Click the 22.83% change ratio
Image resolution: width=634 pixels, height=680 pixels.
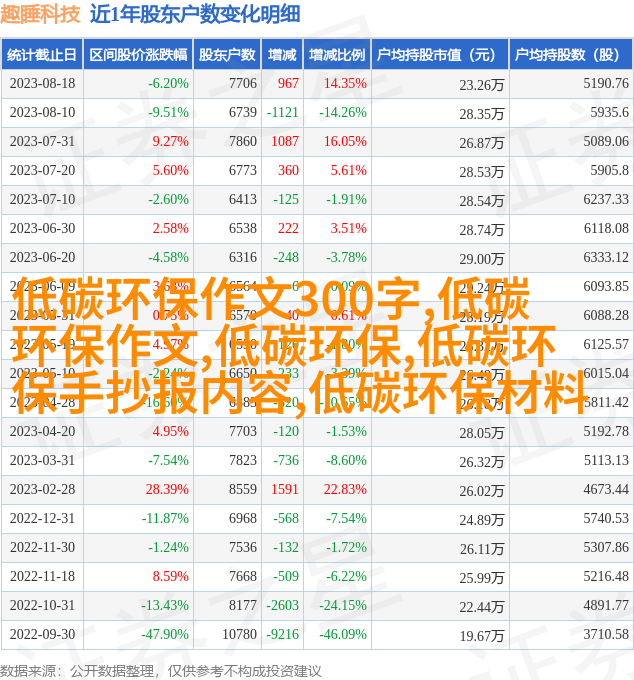(345, 490)
